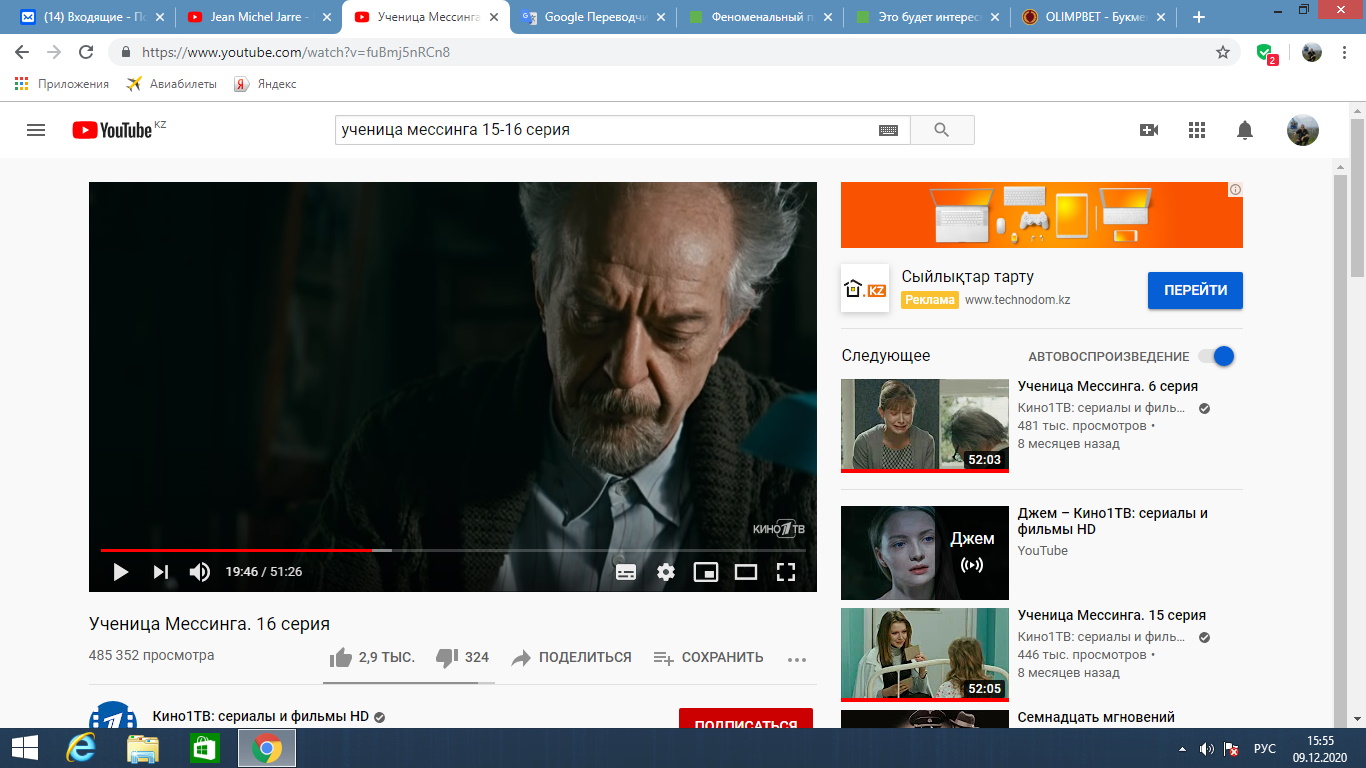
Task: Open the Chrome profile avatar
Action: pyautogui.click(x=1312, y=52)
